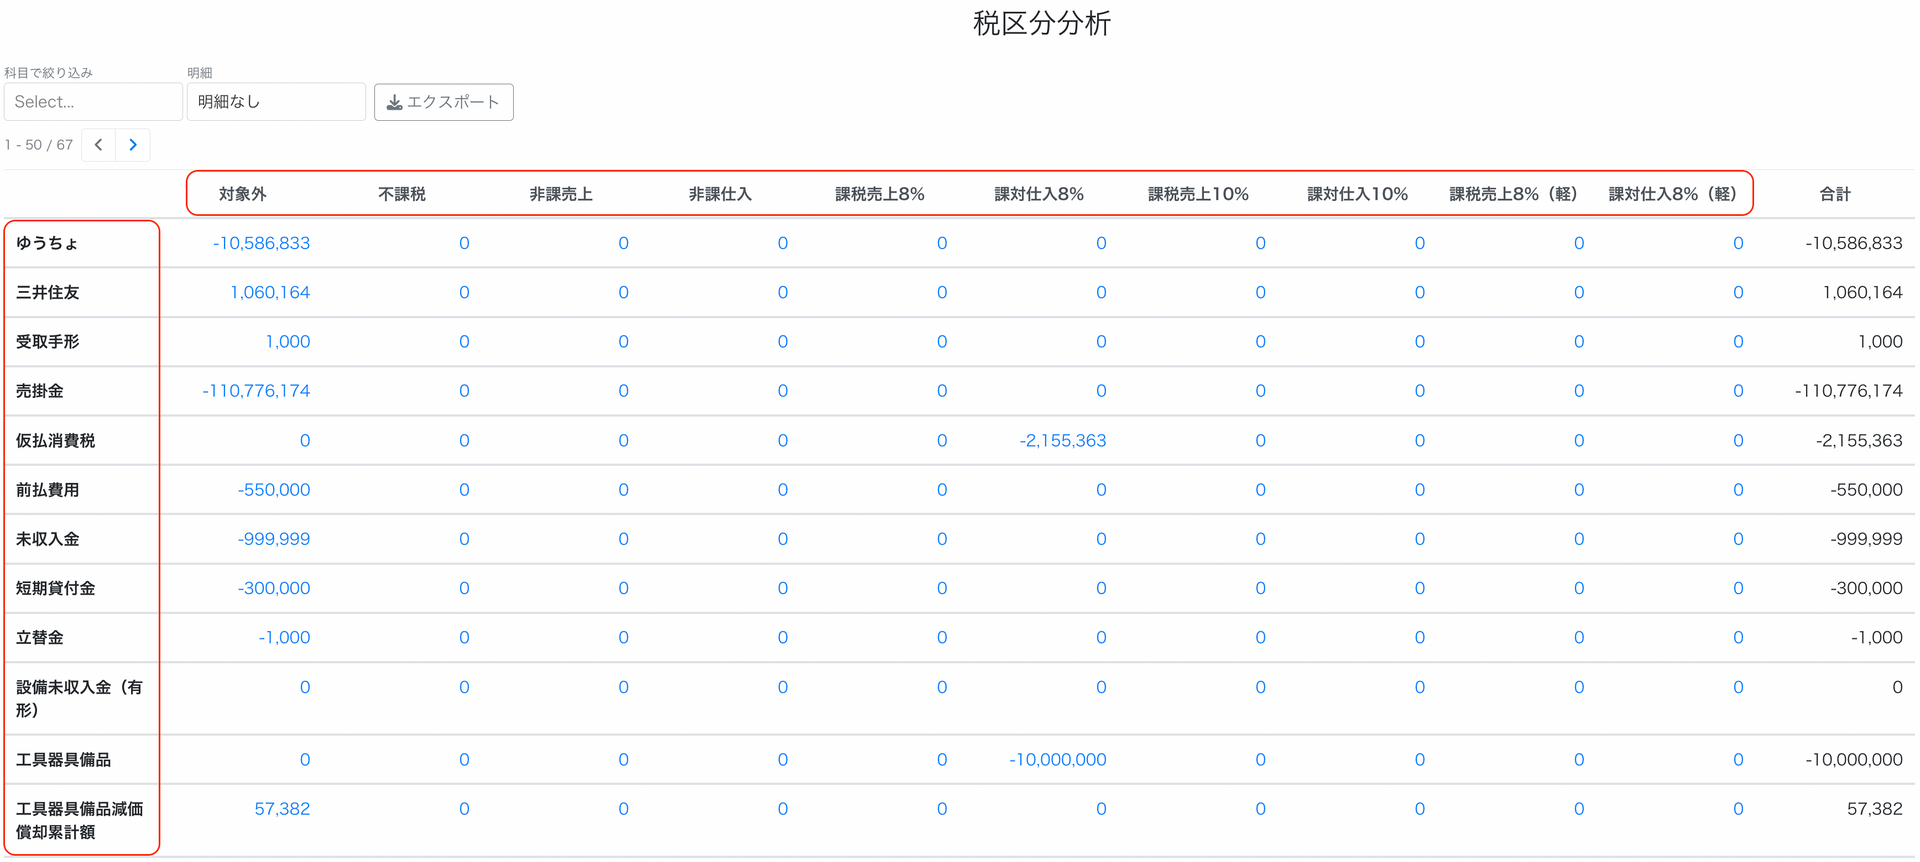
Task: Open the -550,000 value for 前払費用
Action: coord(274,490)
